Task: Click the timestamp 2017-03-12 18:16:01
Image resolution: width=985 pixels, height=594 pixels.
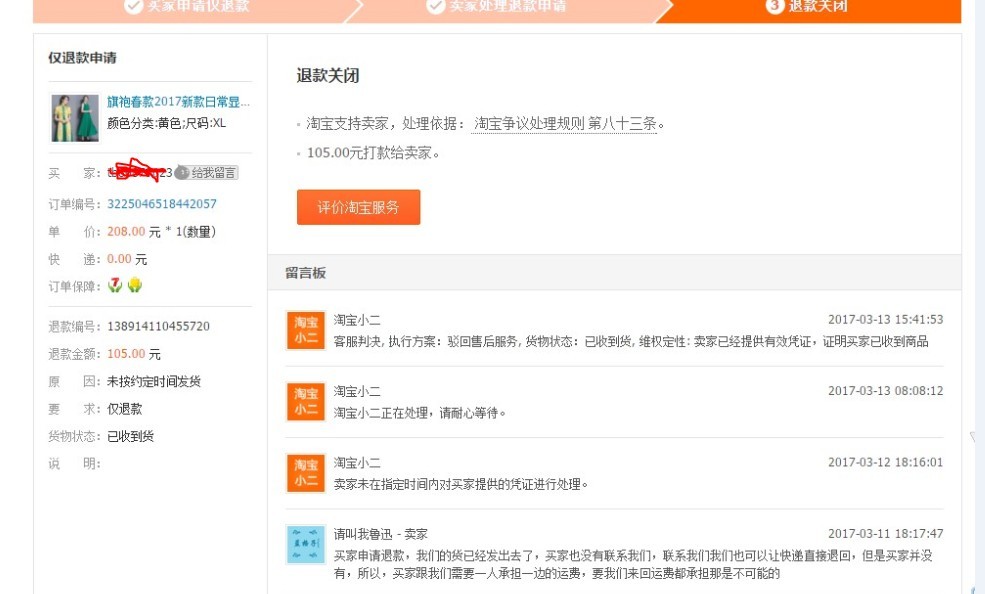Action: 886,462
